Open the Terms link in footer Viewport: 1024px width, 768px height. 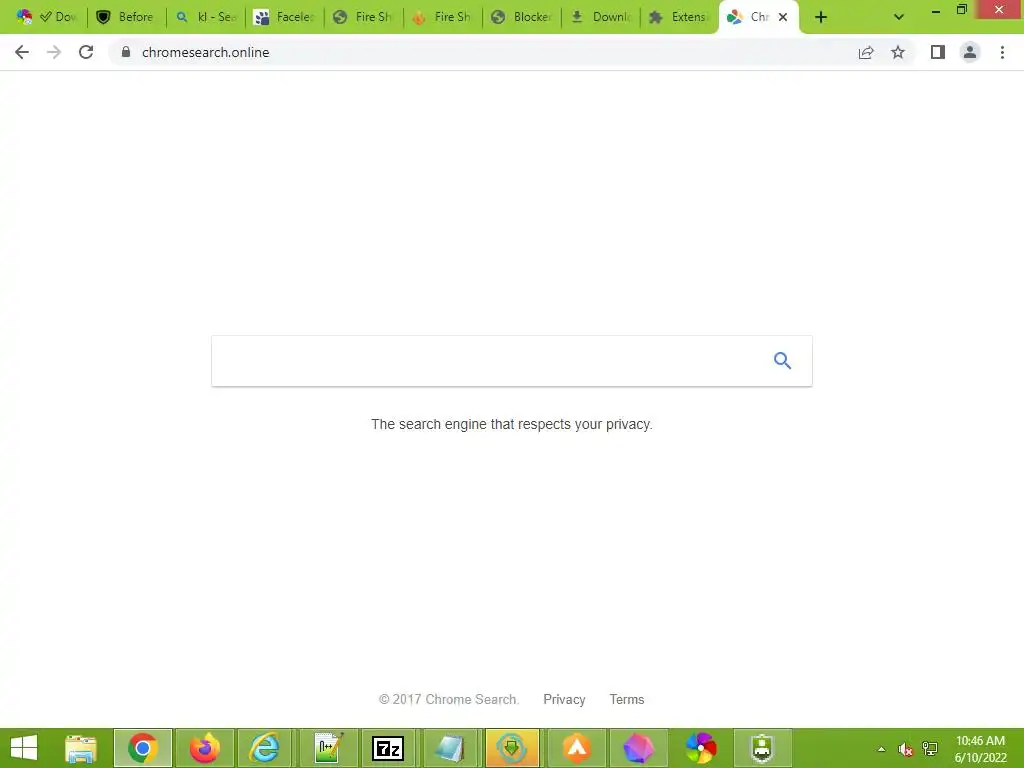point(627,699)
